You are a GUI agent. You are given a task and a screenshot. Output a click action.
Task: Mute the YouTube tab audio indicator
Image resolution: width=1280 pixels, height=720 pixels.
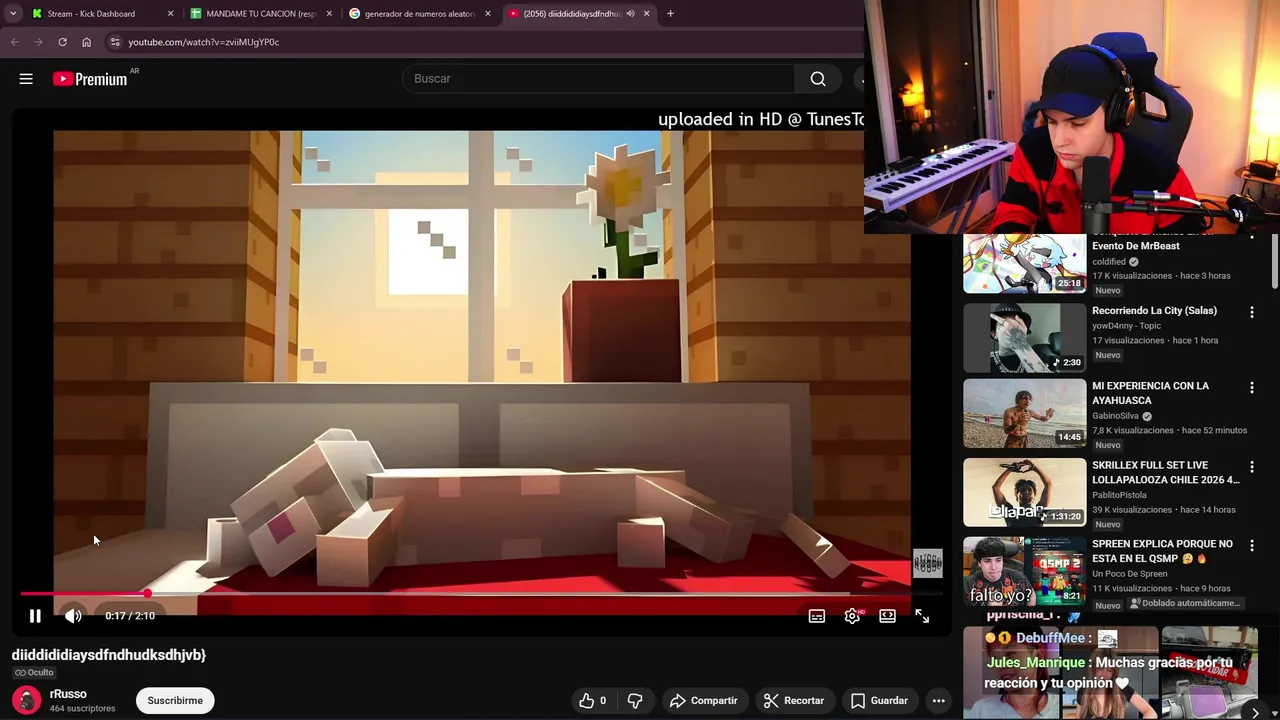(x=630, y=14)
